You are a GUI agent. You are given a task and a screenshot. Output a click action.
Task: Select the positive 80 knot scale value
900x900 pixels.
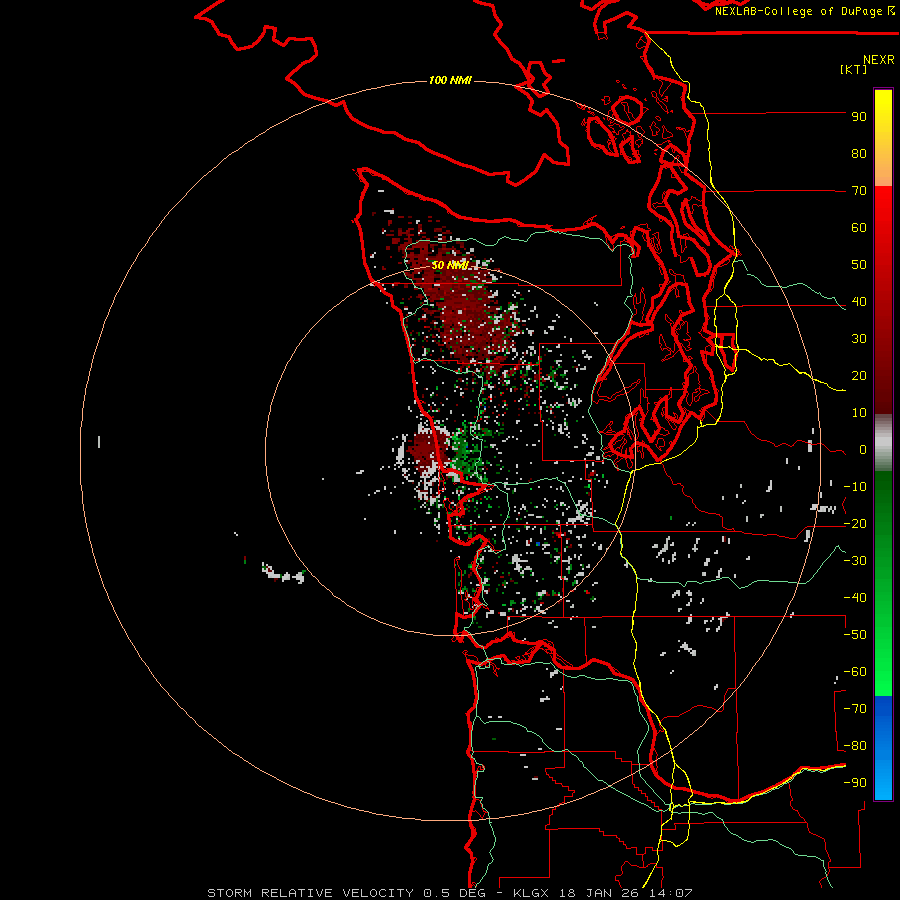point(859,154)
